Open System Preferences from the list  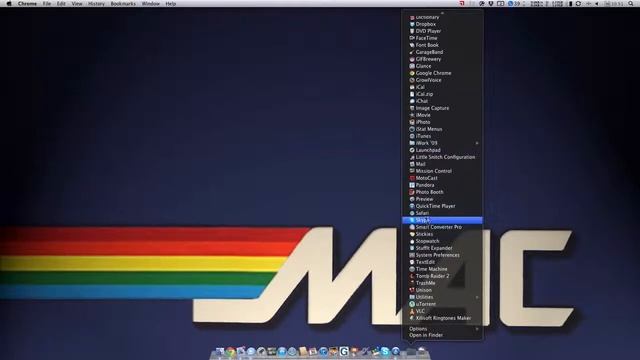(x=442, y=255)
